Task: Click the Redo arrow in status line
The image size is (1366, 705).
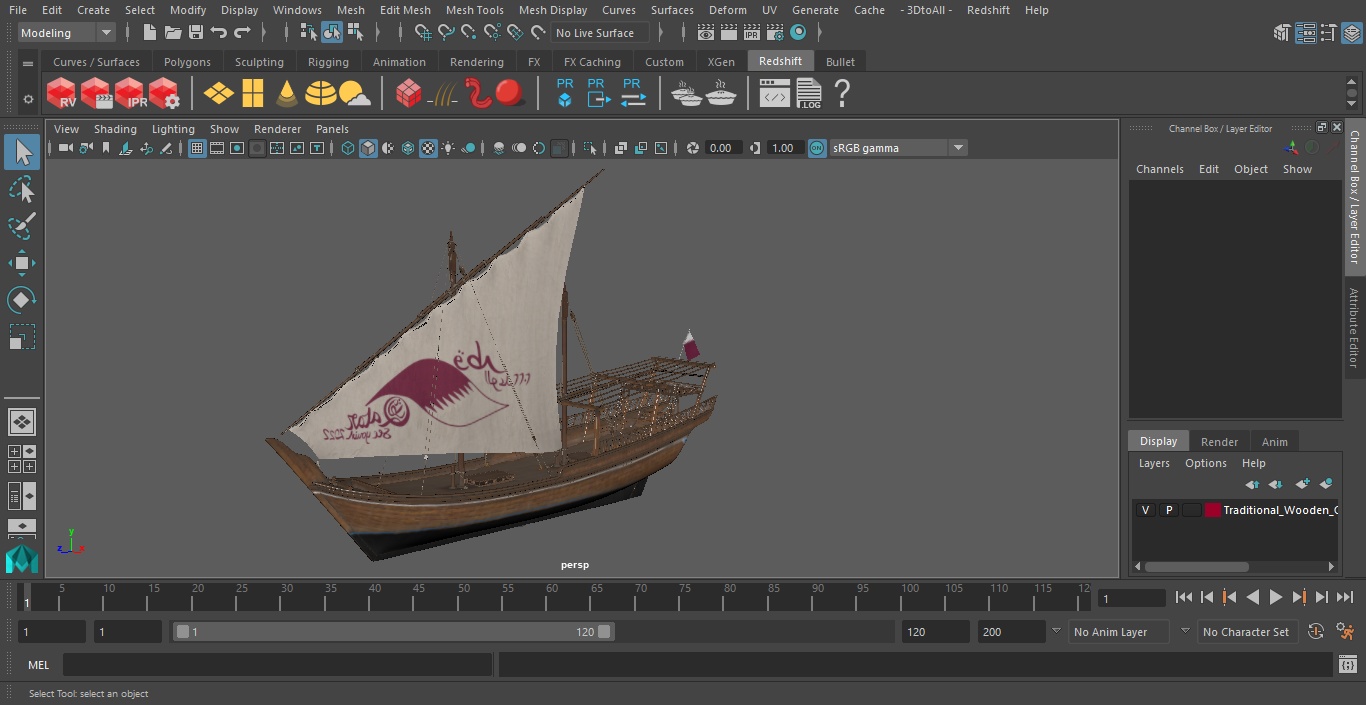Action: (242, 33)
